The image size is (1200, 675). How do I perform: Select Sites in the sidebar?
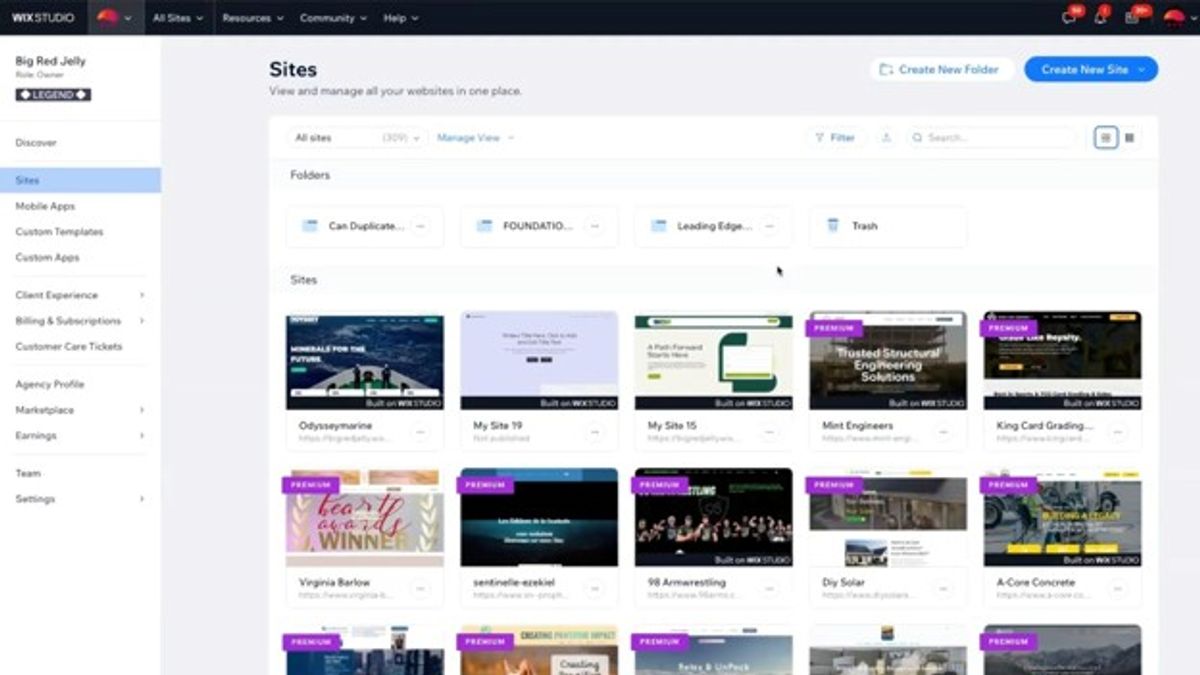tap(80, 181)
